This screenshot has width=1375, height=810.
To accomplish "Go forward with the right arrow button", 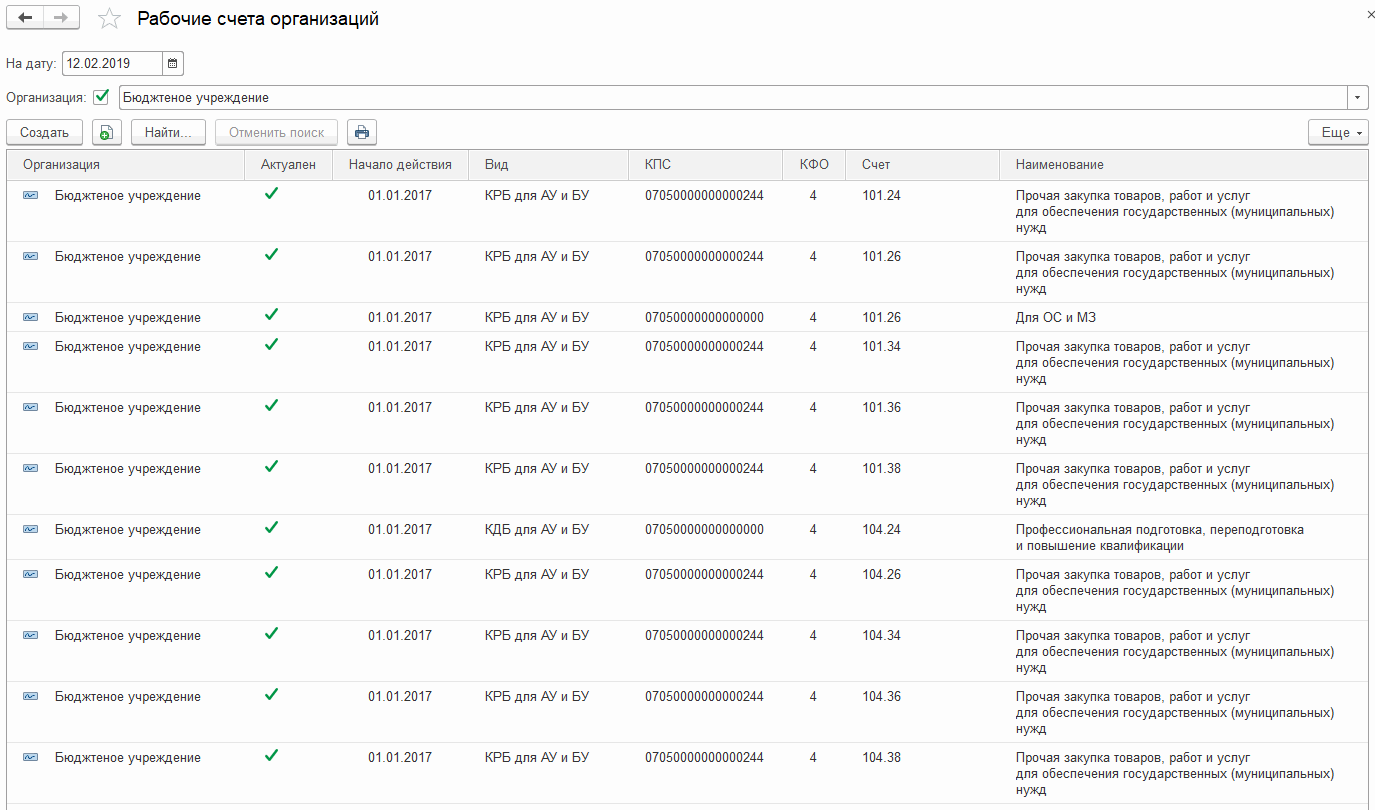I will pyautogui.click(x=61, y=18).
